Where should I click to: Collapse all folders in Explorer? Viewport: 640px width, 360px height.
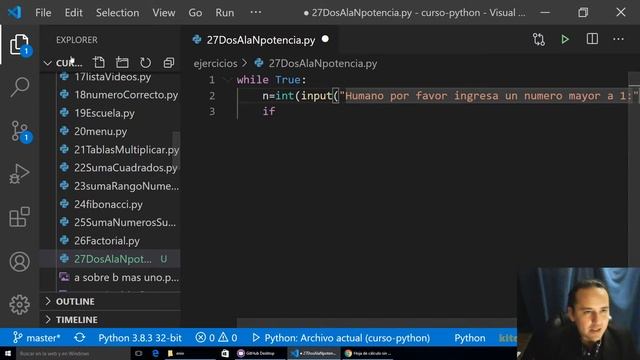coord(169,63)
